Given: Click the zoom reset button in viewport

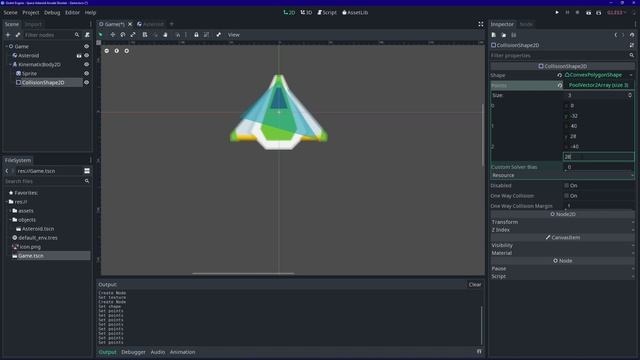Looking at the screenshot, I should [117, 51].
